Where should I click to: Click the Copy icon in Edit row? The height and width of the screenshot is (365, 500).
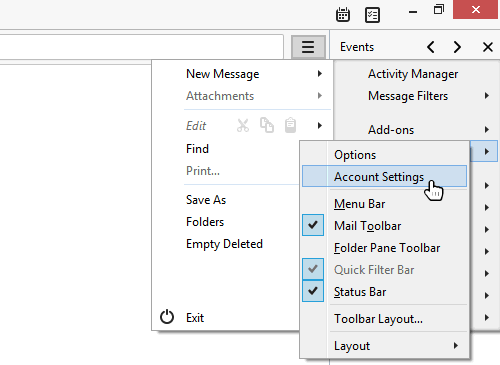[x=267, y=125]
